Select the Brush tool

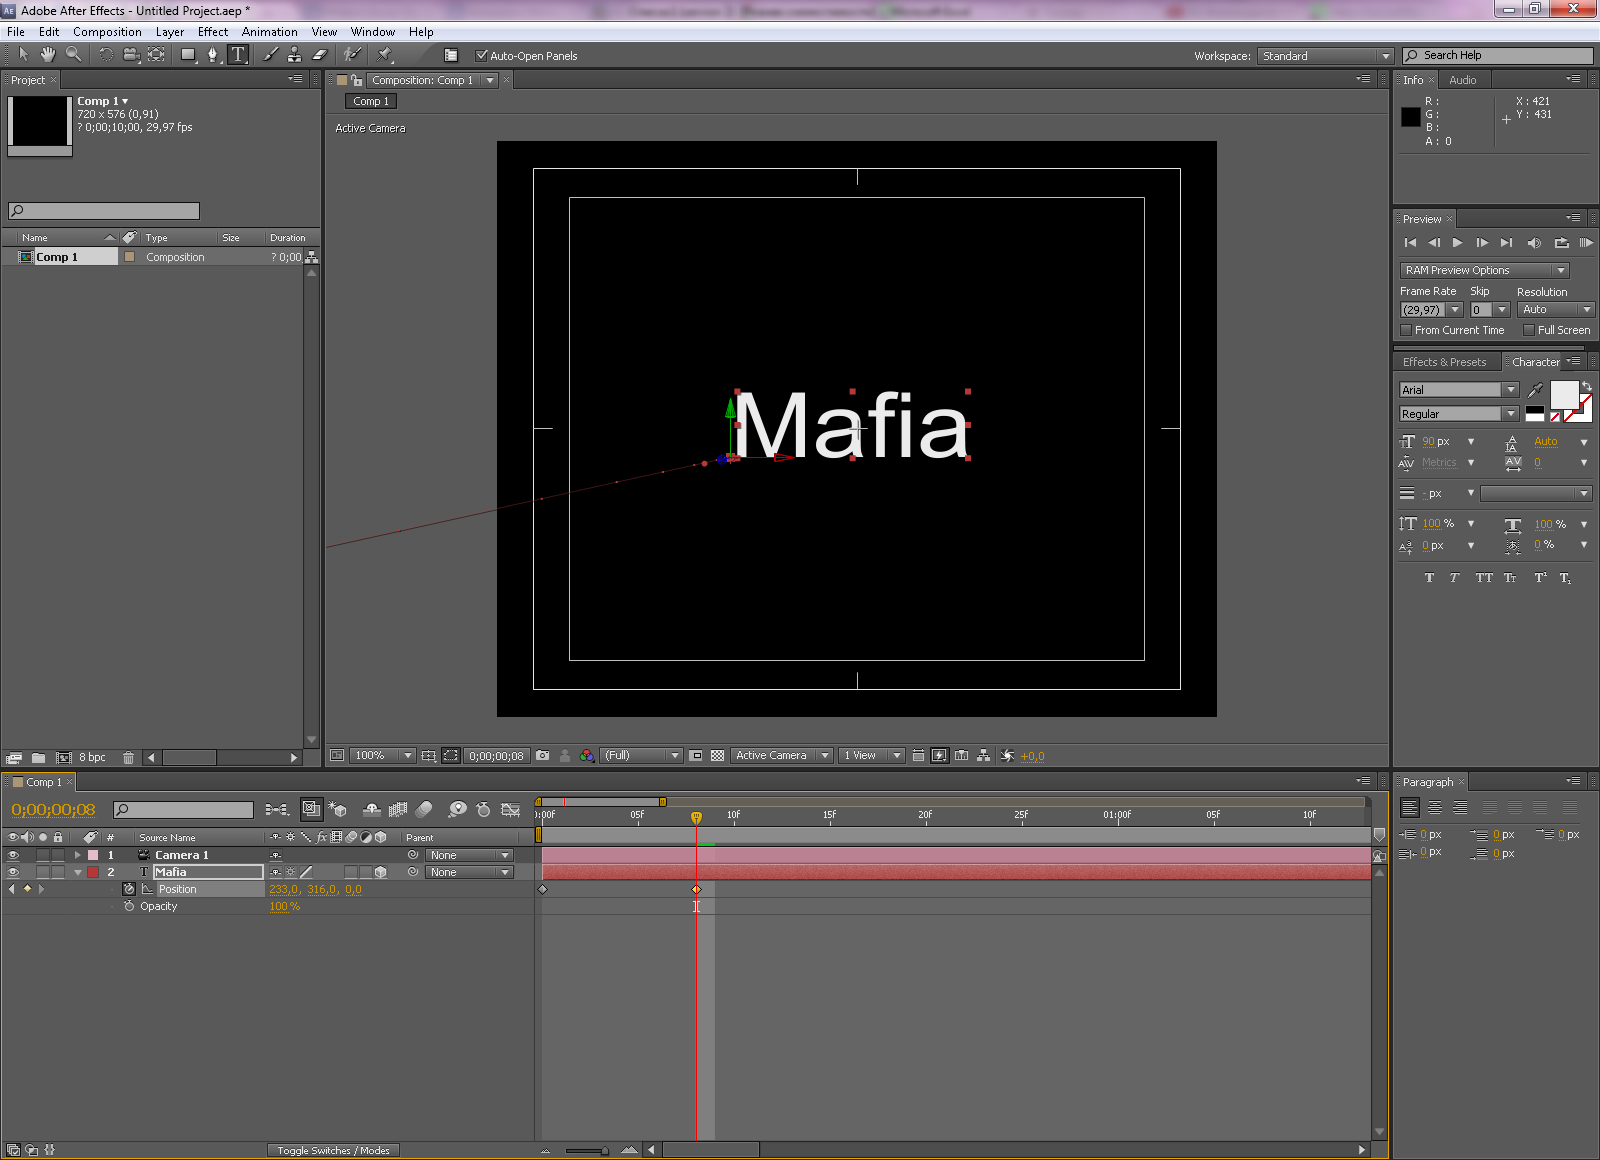tap(270, 55)
